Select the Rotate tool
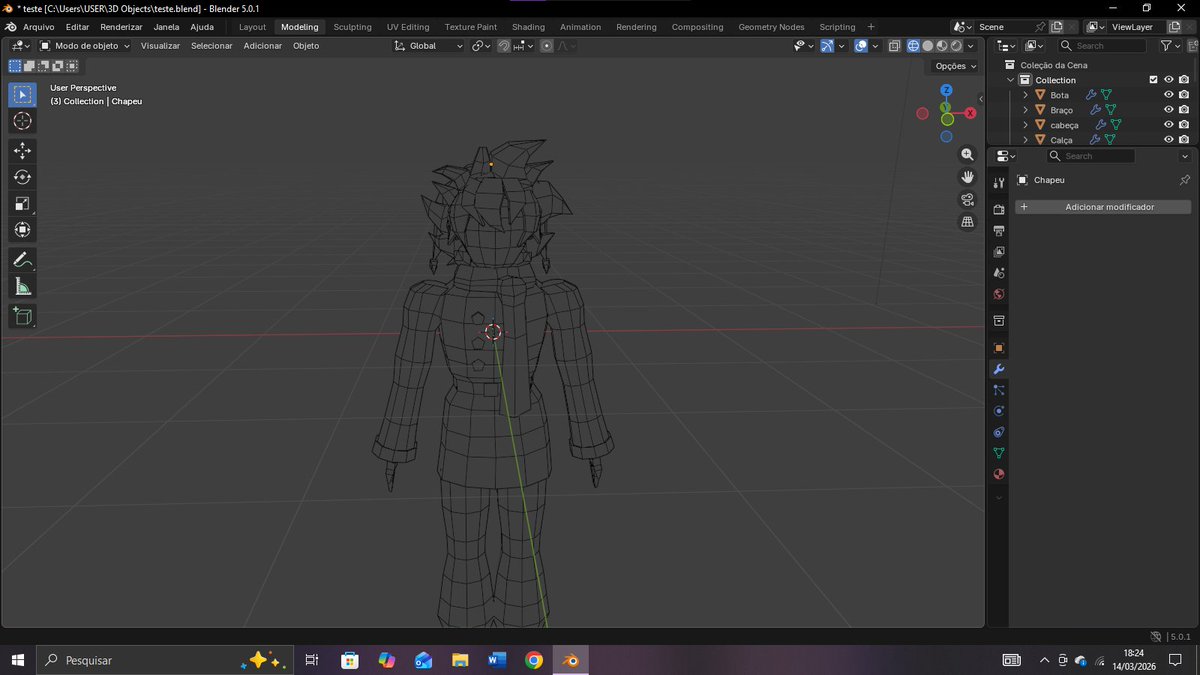This screenshot has width=1200, height=675. click(22, 177)
